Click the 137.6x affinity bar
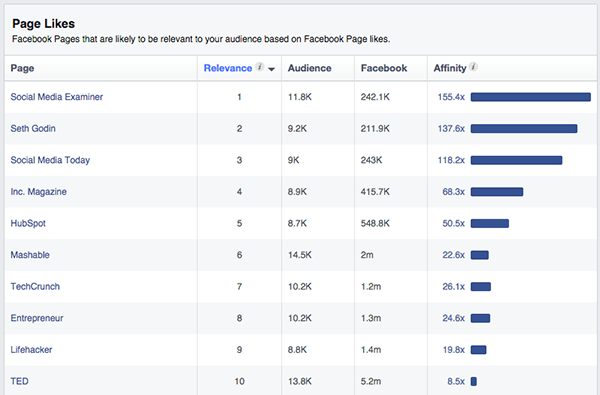The height and width of the screenshot is (395, 600). tap(524, 129)
